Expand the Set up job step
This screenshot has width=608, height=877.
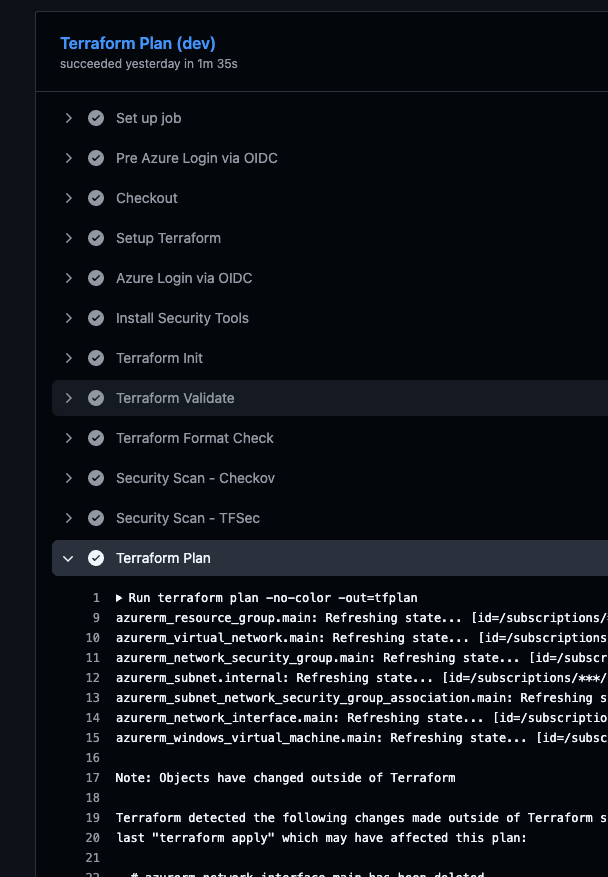[69, 118]
